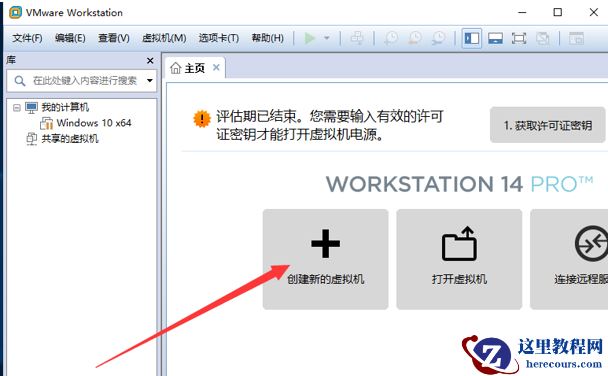Click the 创建新的虚拟机 tile

coord(325,259)
